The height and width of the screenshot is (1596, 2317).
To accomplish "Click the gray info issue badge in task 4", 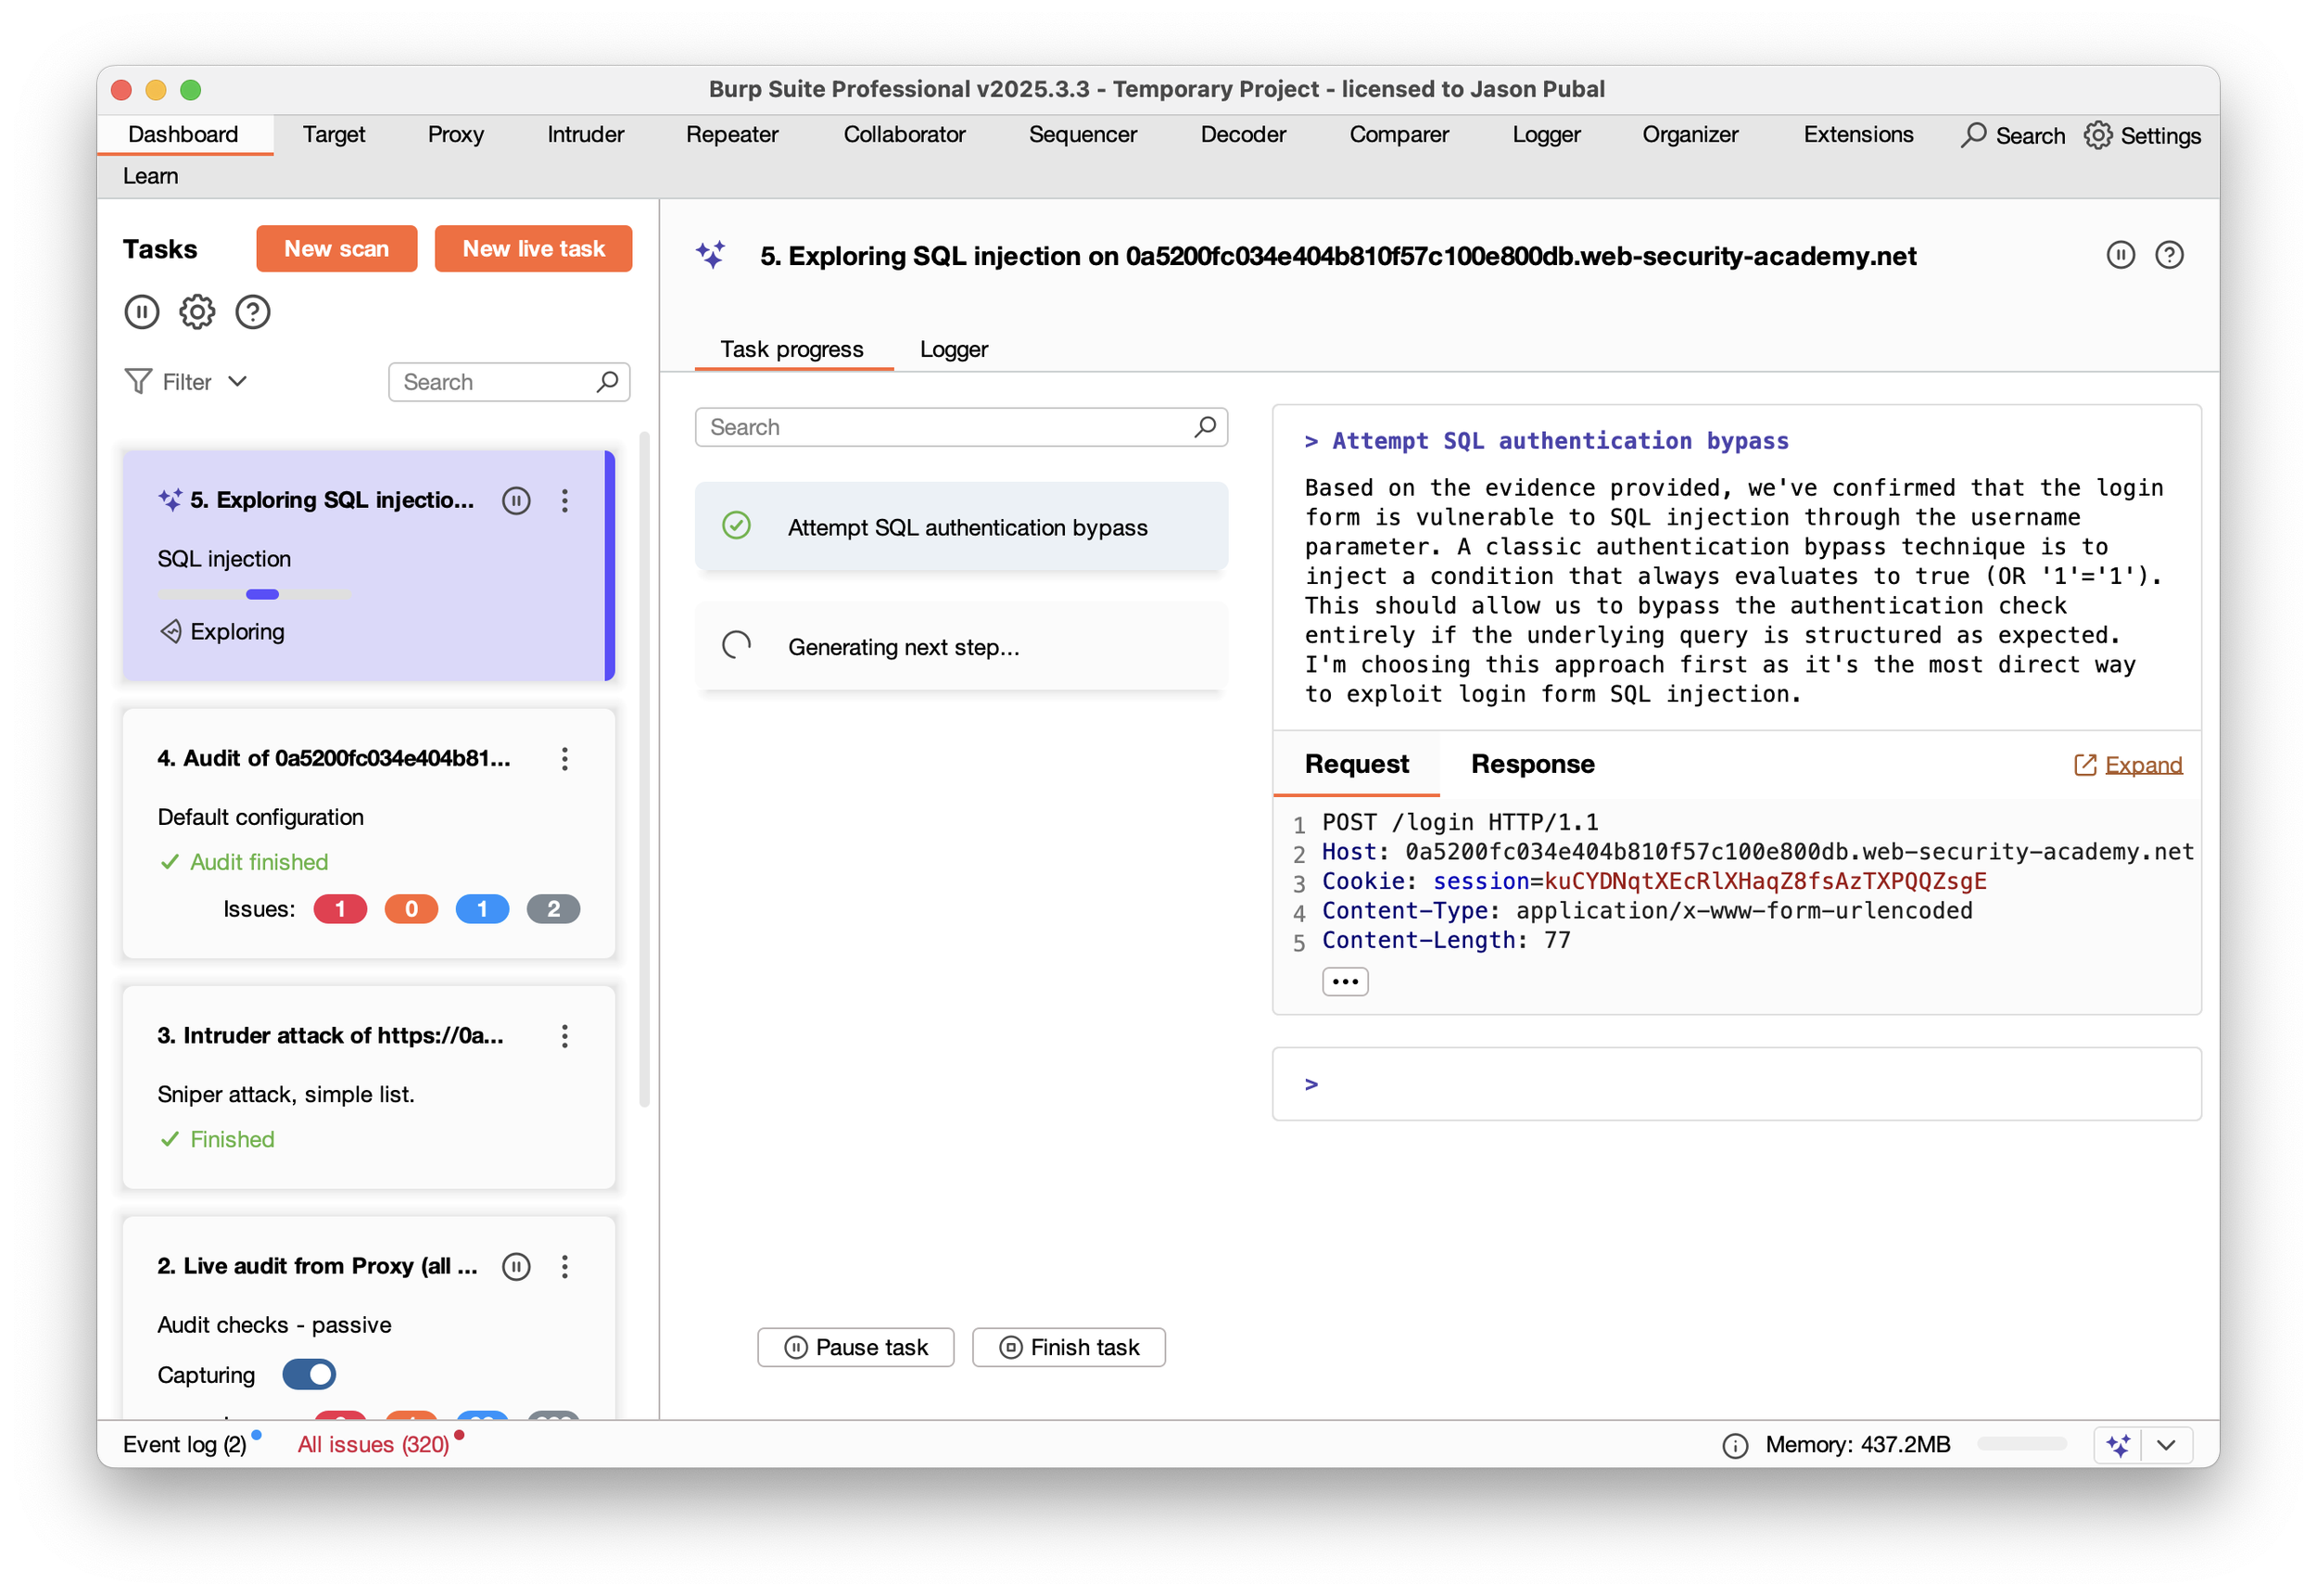I will [x=553, y=910].
